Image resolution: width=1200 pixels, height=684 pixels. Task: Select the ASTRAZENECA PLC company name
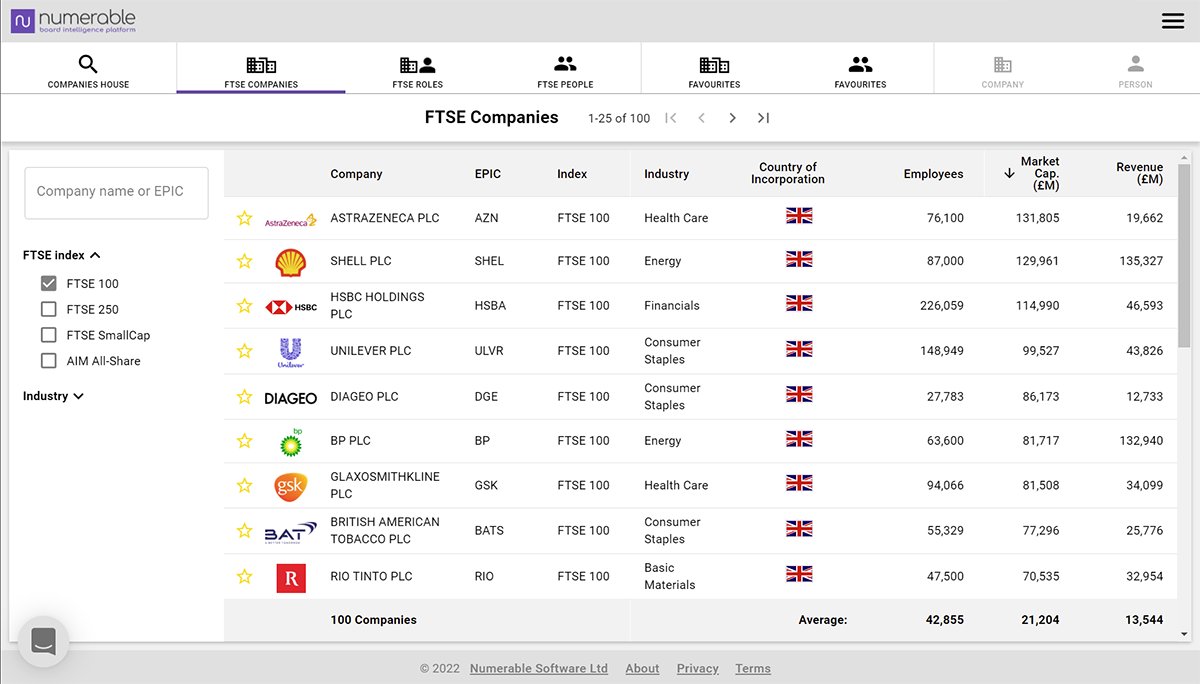pos(385,218)
